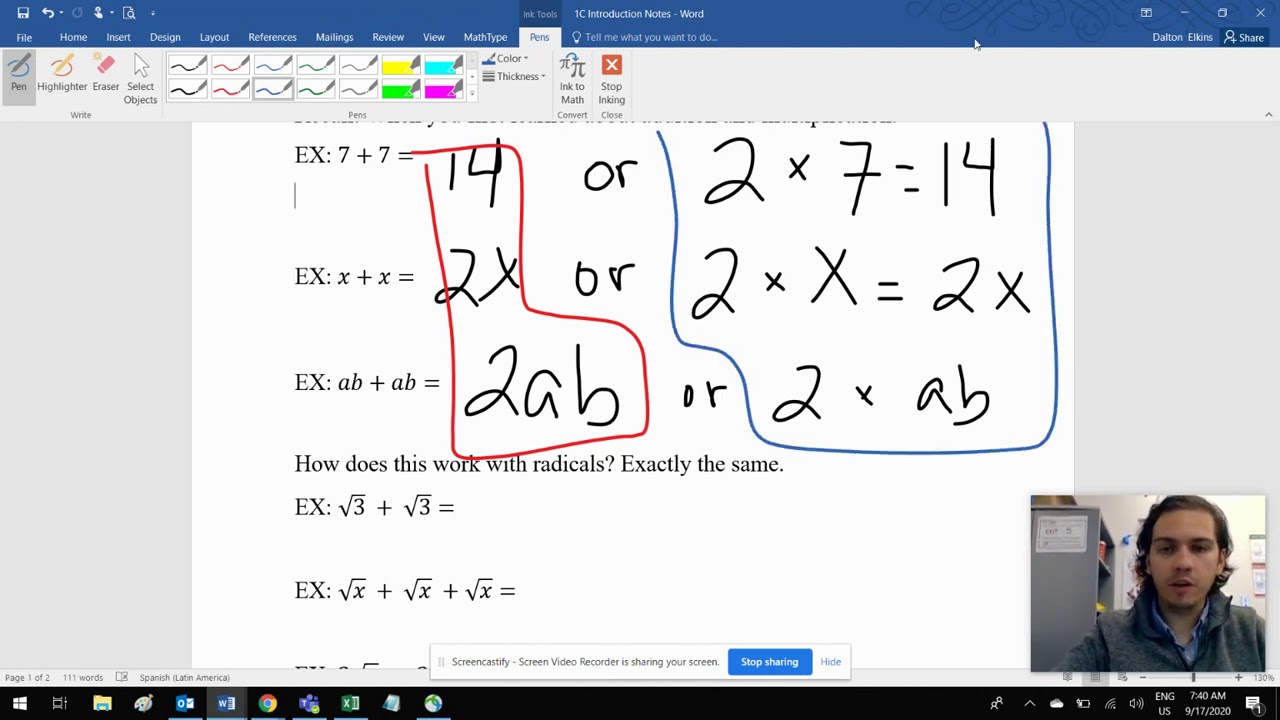The height and width of the screenshot is (720, 1280).
Task: Show next row of pens gallery
Action: tap(472, 77)
